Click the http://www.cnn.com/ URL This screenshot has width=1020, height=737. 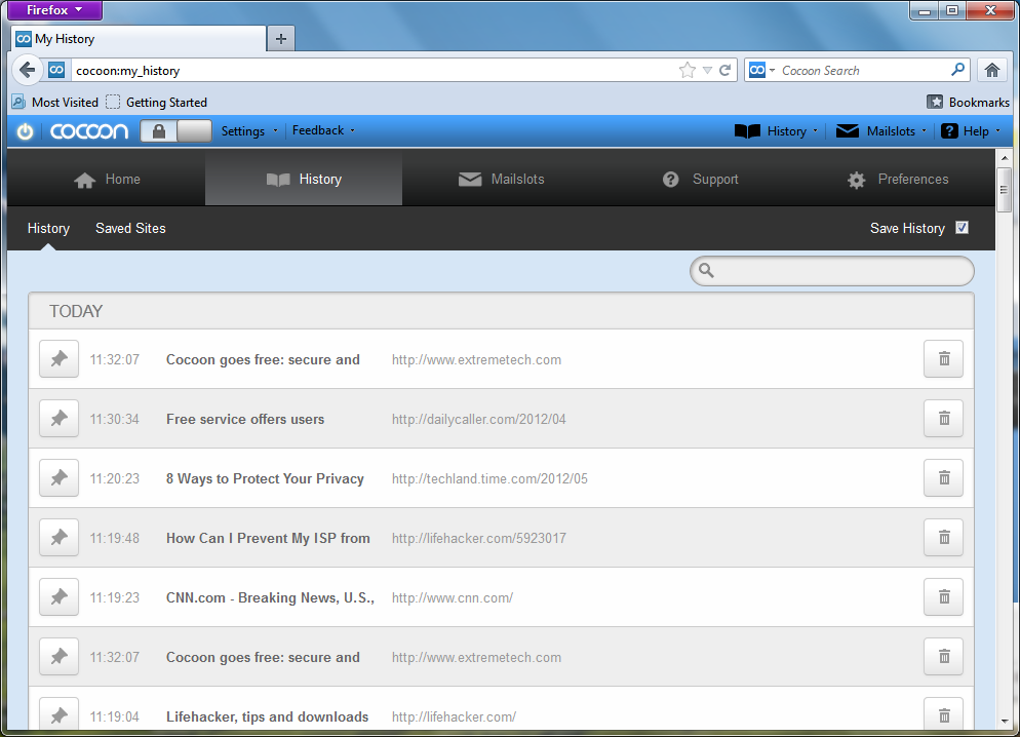pos(452,598)
